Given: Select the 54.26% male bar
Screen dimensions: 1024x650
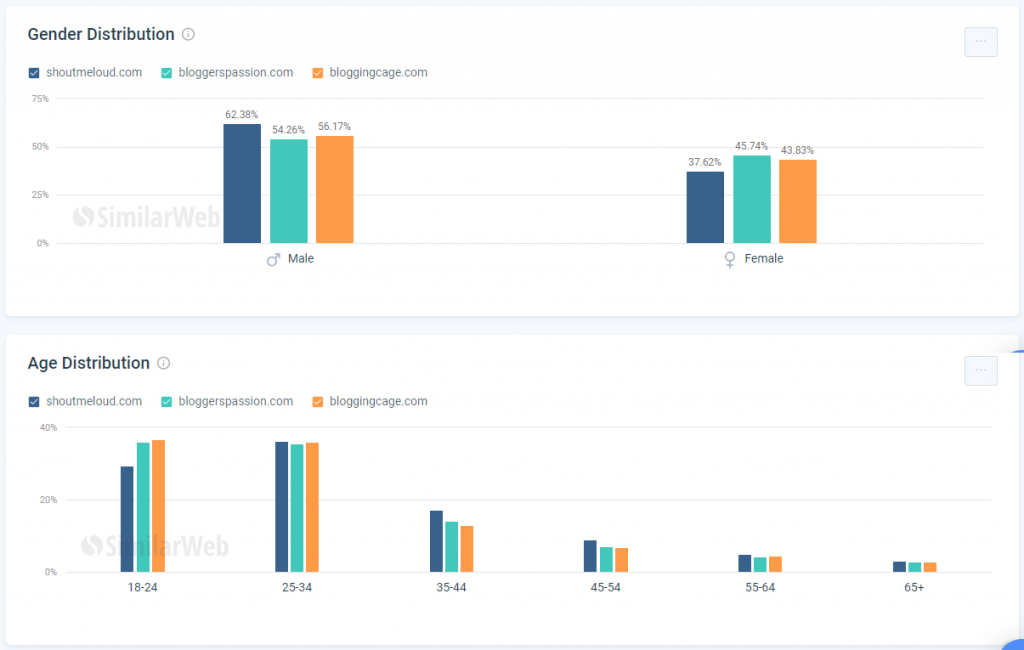Looking at the screenshot, I should (289, 191).
